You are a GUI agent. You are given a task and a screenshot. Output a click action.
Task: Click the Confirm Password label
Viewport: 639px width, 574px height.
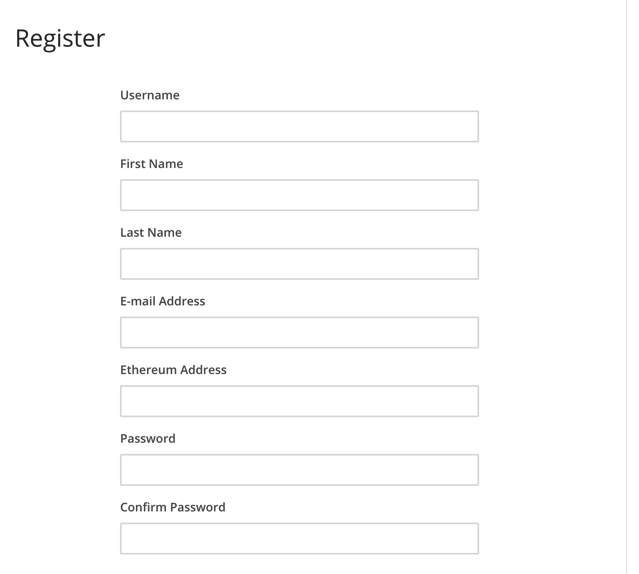pyautogui.click(x=173, y=507)
